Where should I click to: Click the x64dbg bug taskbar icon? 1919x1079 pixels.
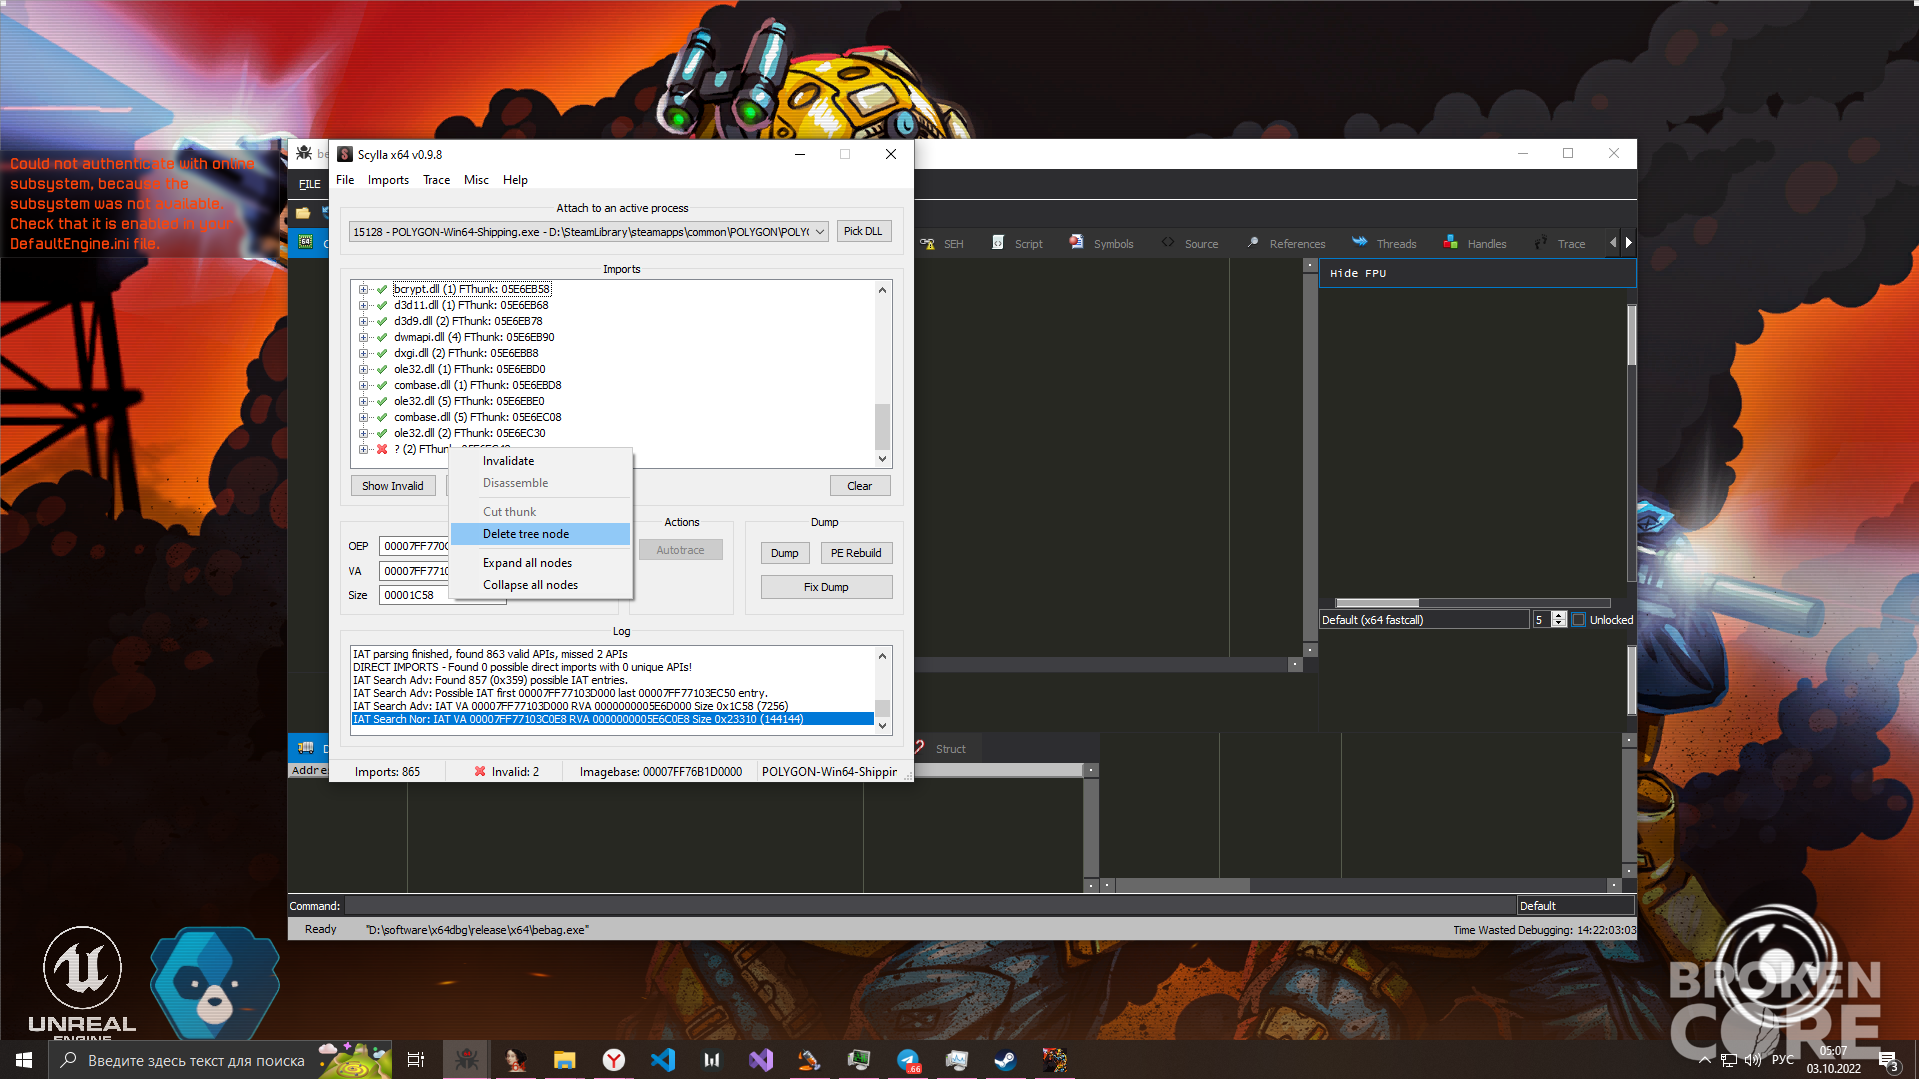tap(466, 1060)
